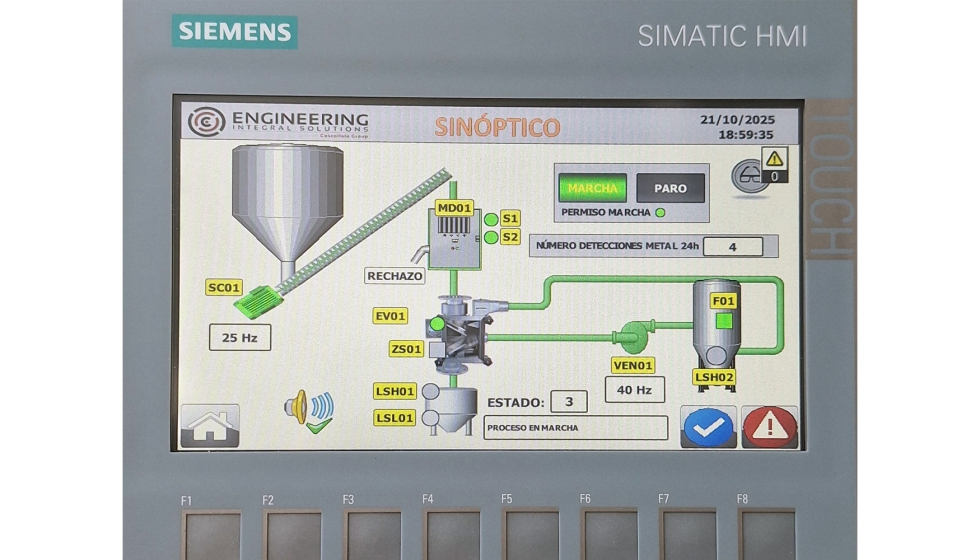Tap the MD01 metal detector unit
980x560 pixels.
point(454,241)
